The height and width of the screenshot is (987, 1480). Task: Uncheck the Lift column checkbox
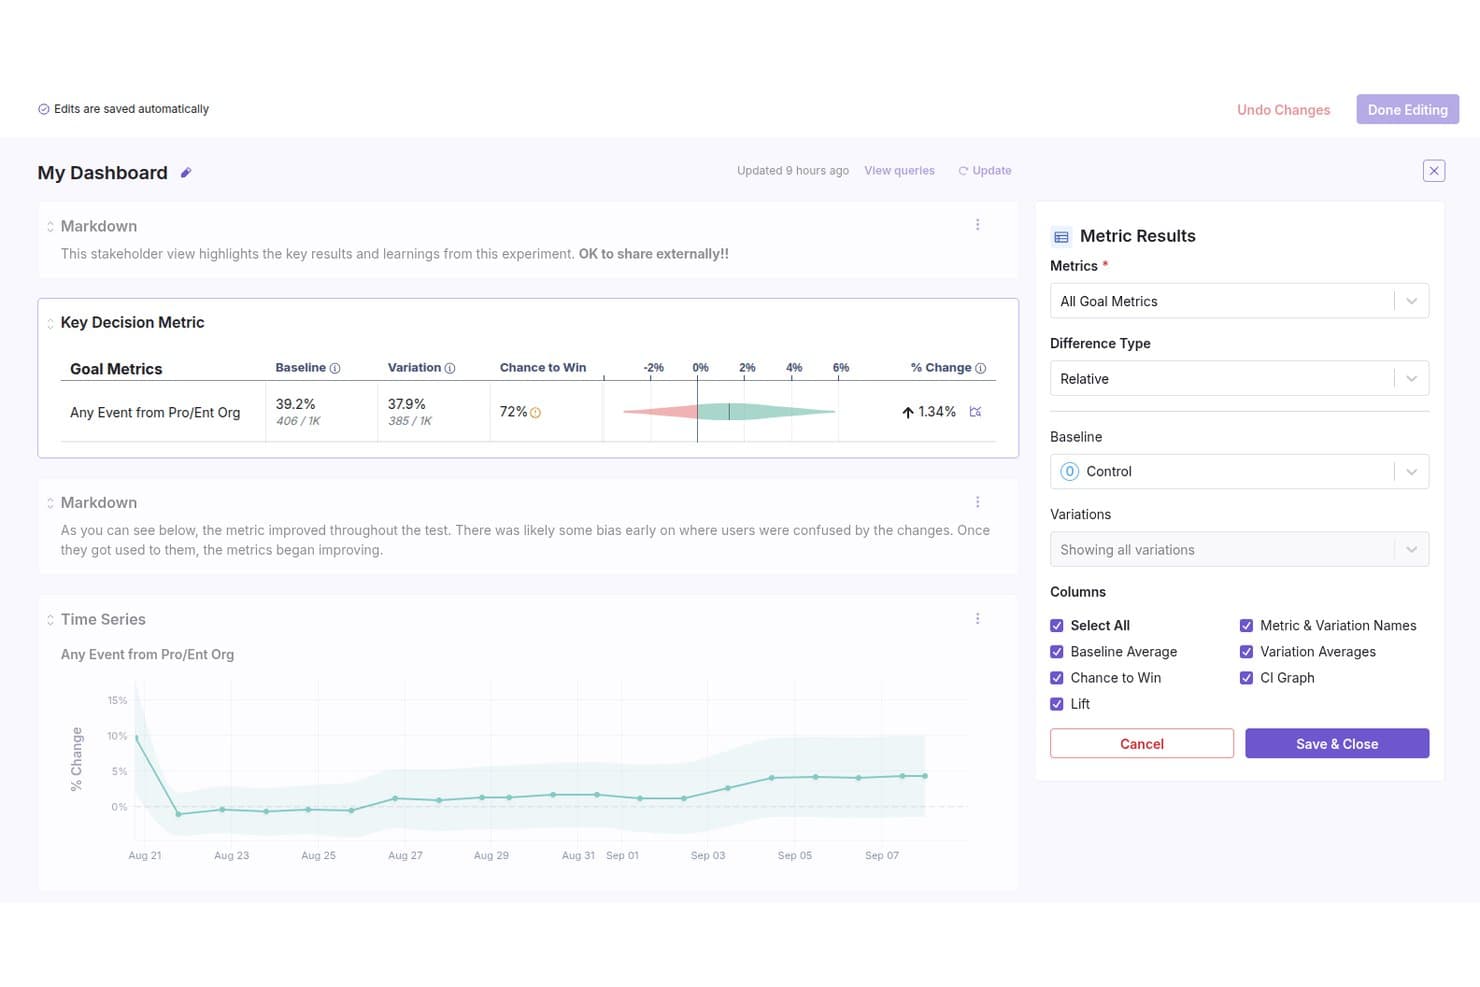[1056, 704]
